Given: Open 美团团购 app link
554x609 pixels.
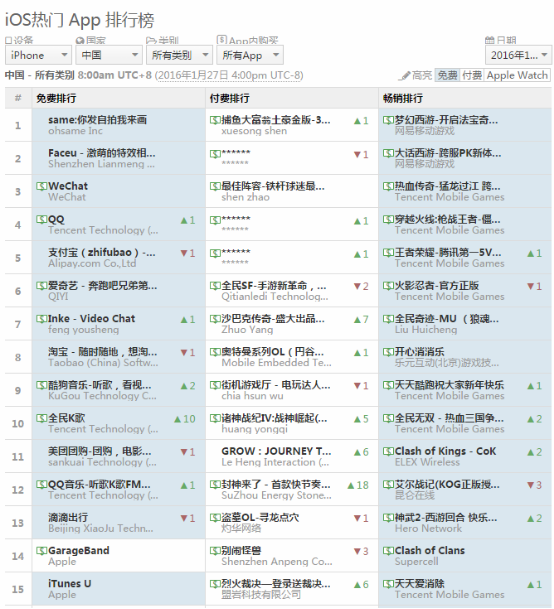Looking at the screenshot, I should tap(100, 451).
